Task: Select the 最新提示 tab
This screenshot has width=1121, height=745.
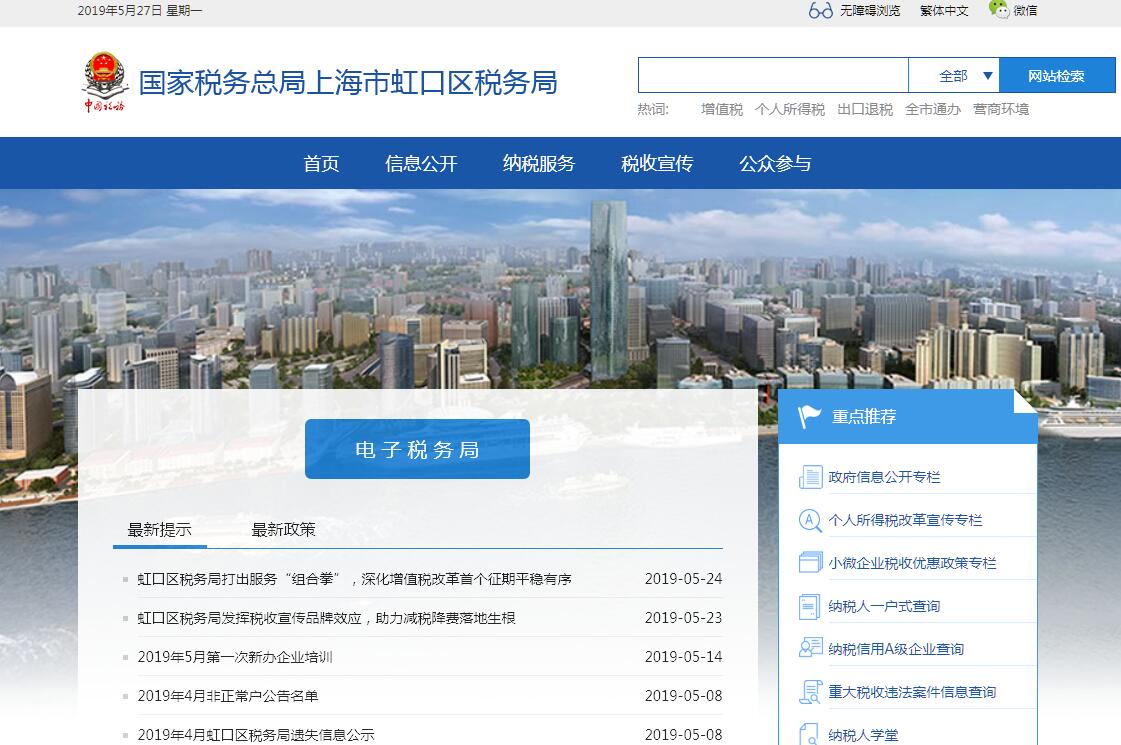Action: (x=159, y=530)
